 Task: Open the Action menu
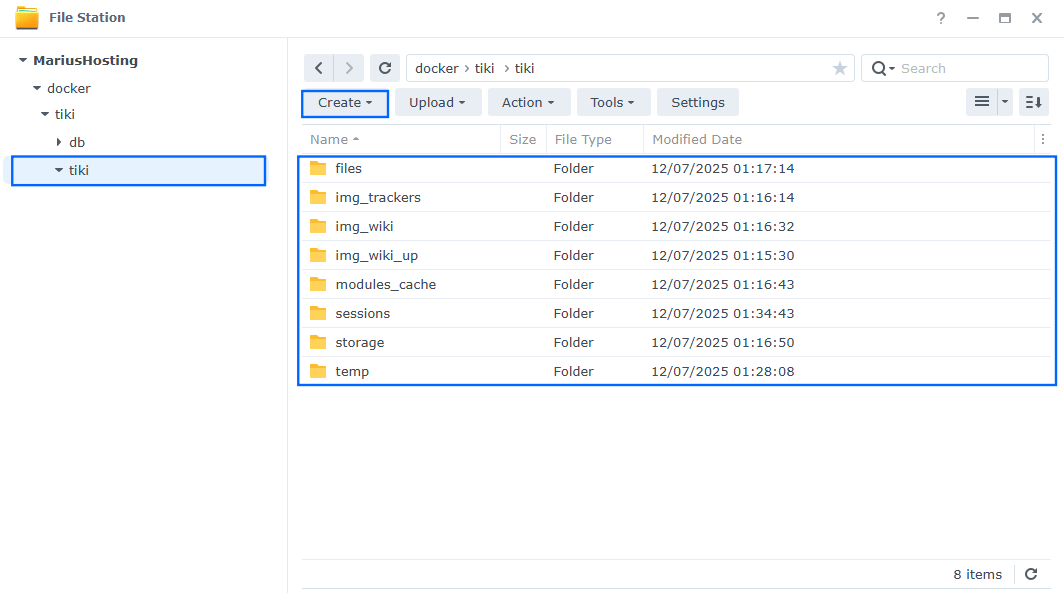coord(529,102)
